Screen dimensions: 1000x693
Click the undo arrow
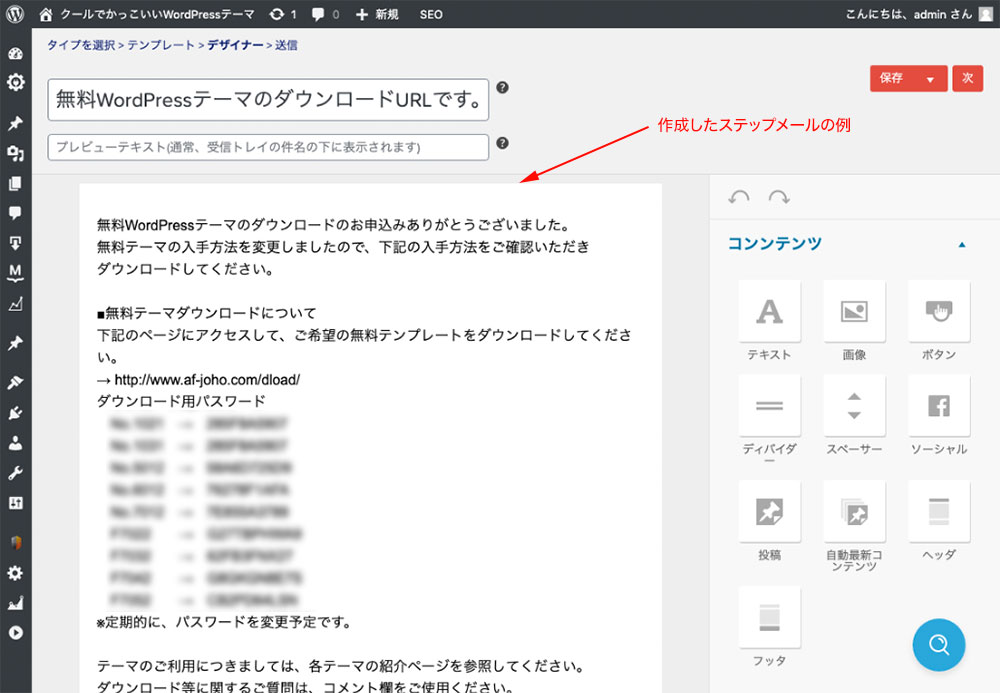[x=739, y=197]
